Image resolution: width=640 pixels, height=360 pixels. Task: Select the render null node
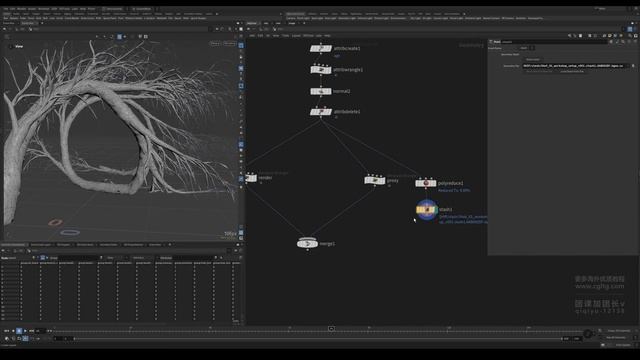251,178
